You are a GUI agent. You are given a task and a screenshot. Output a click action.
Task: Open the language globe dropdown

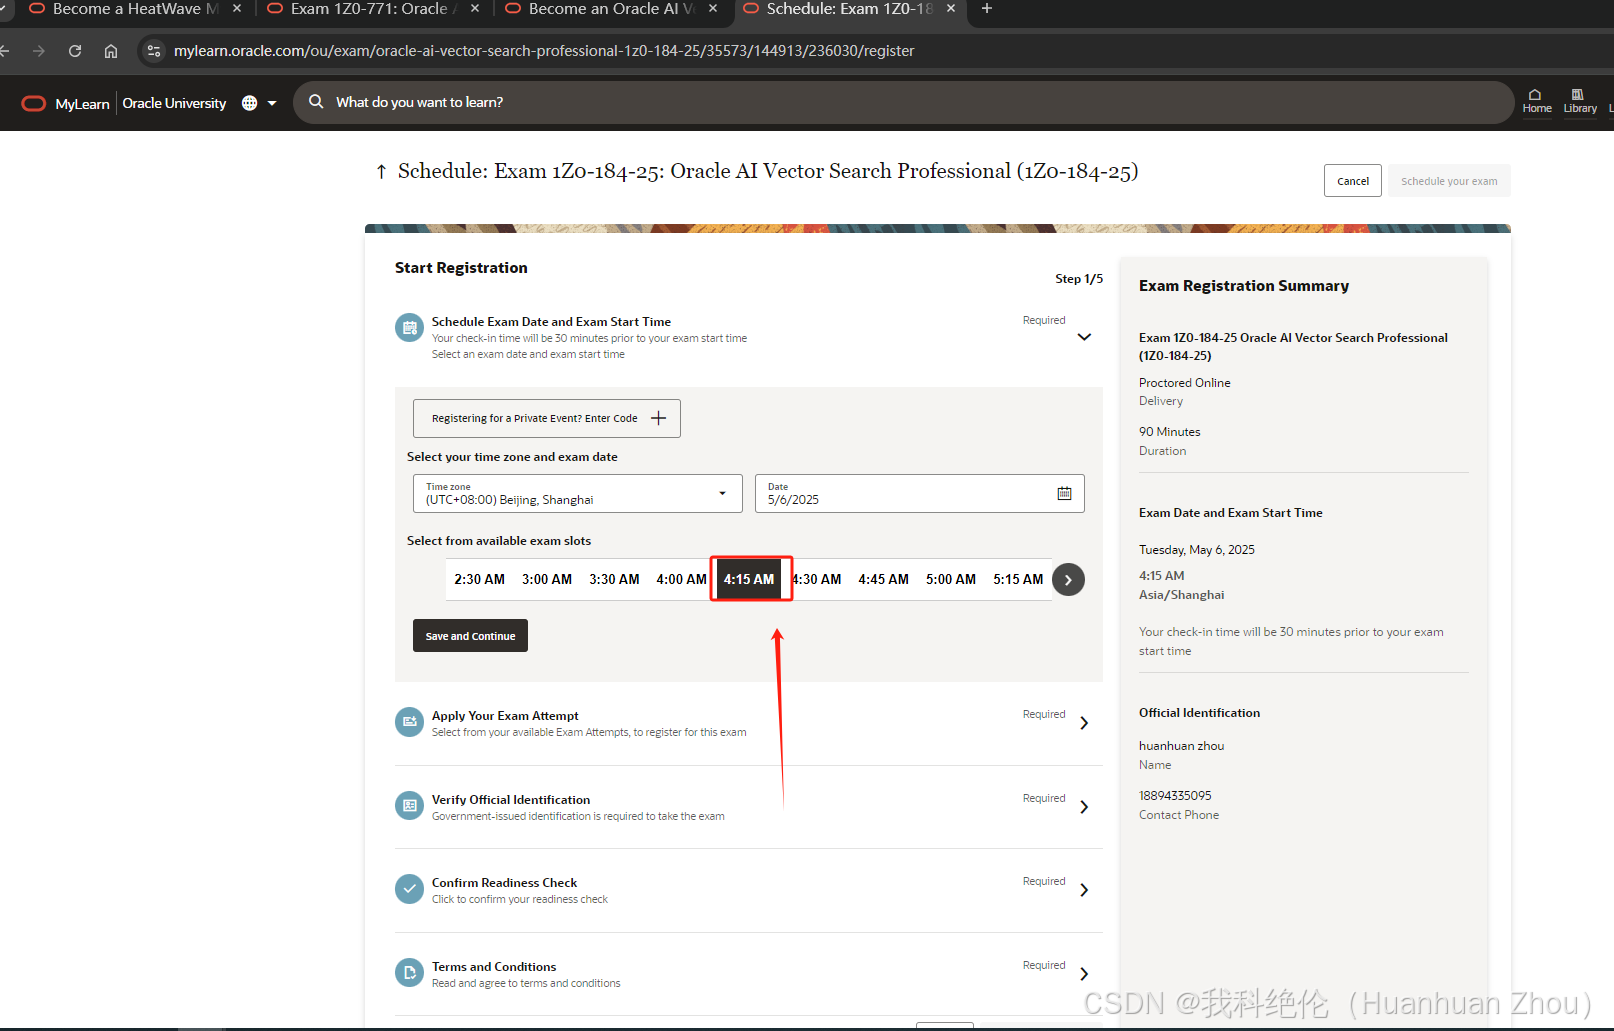pyautogui.click(x=259, y=103)
